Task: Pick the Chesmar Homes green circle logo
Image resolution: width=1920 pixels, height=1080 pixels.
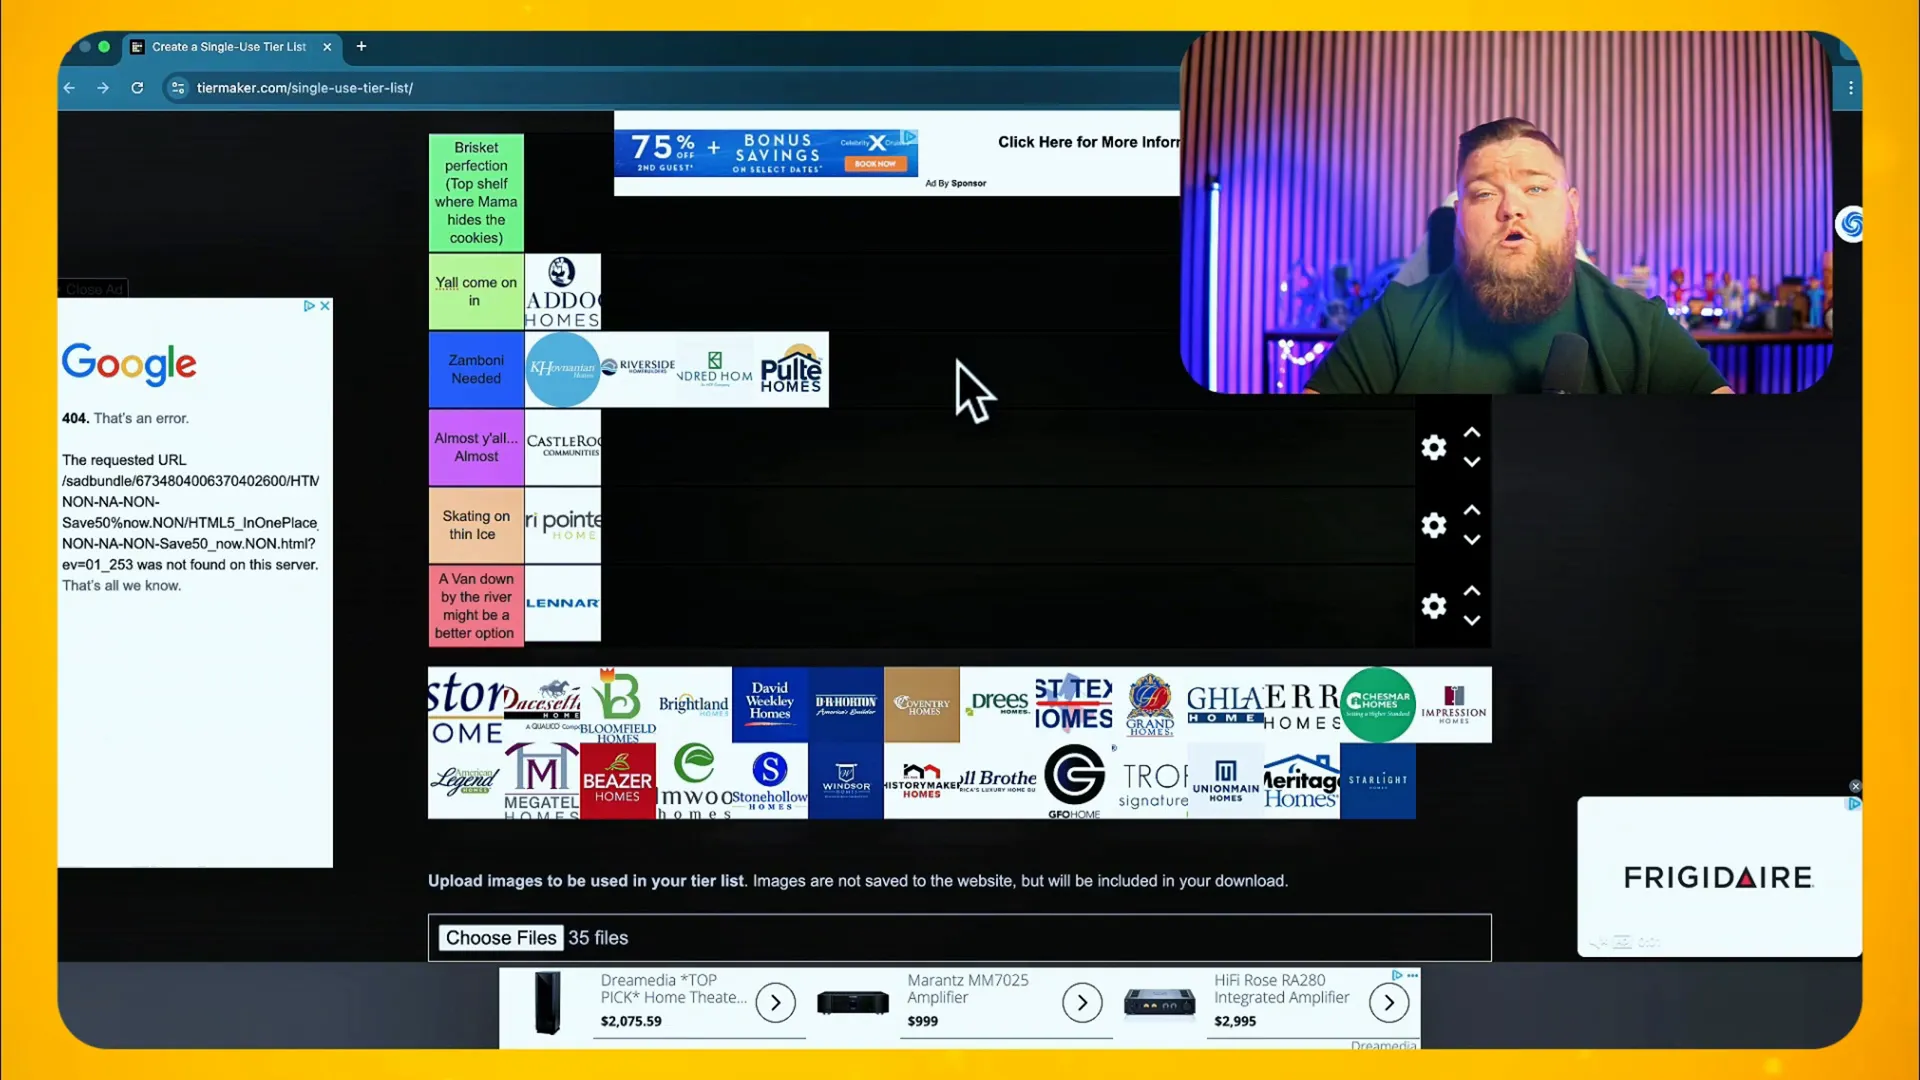Action: point(1378,704)
